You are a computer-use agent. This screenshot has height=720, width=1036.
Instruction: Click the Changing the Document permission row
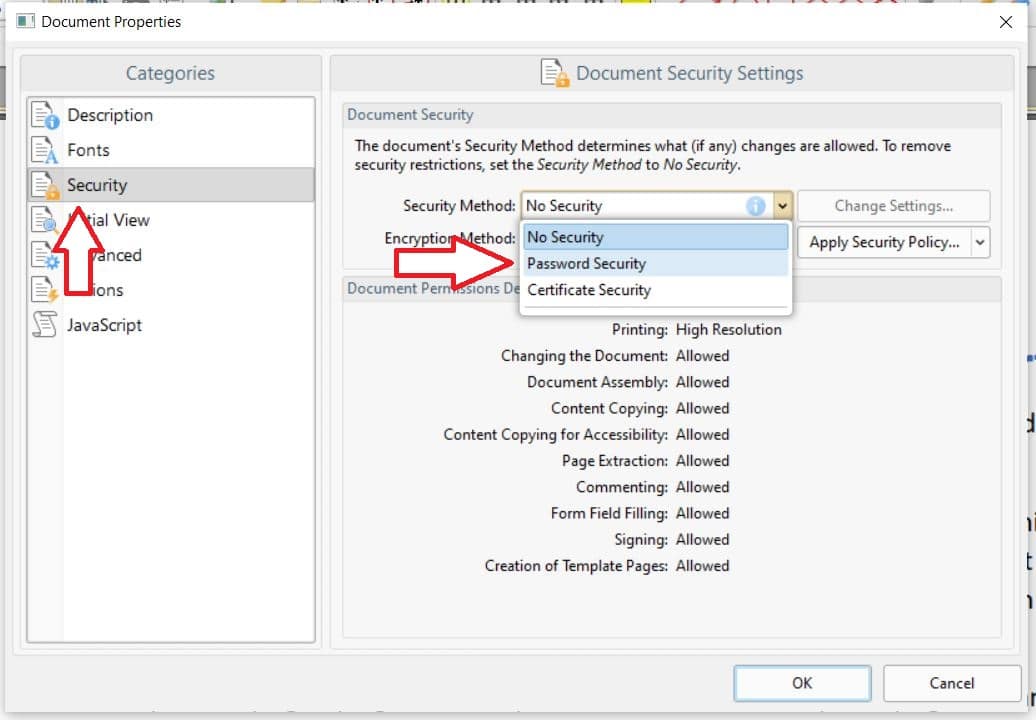point(615,356)
